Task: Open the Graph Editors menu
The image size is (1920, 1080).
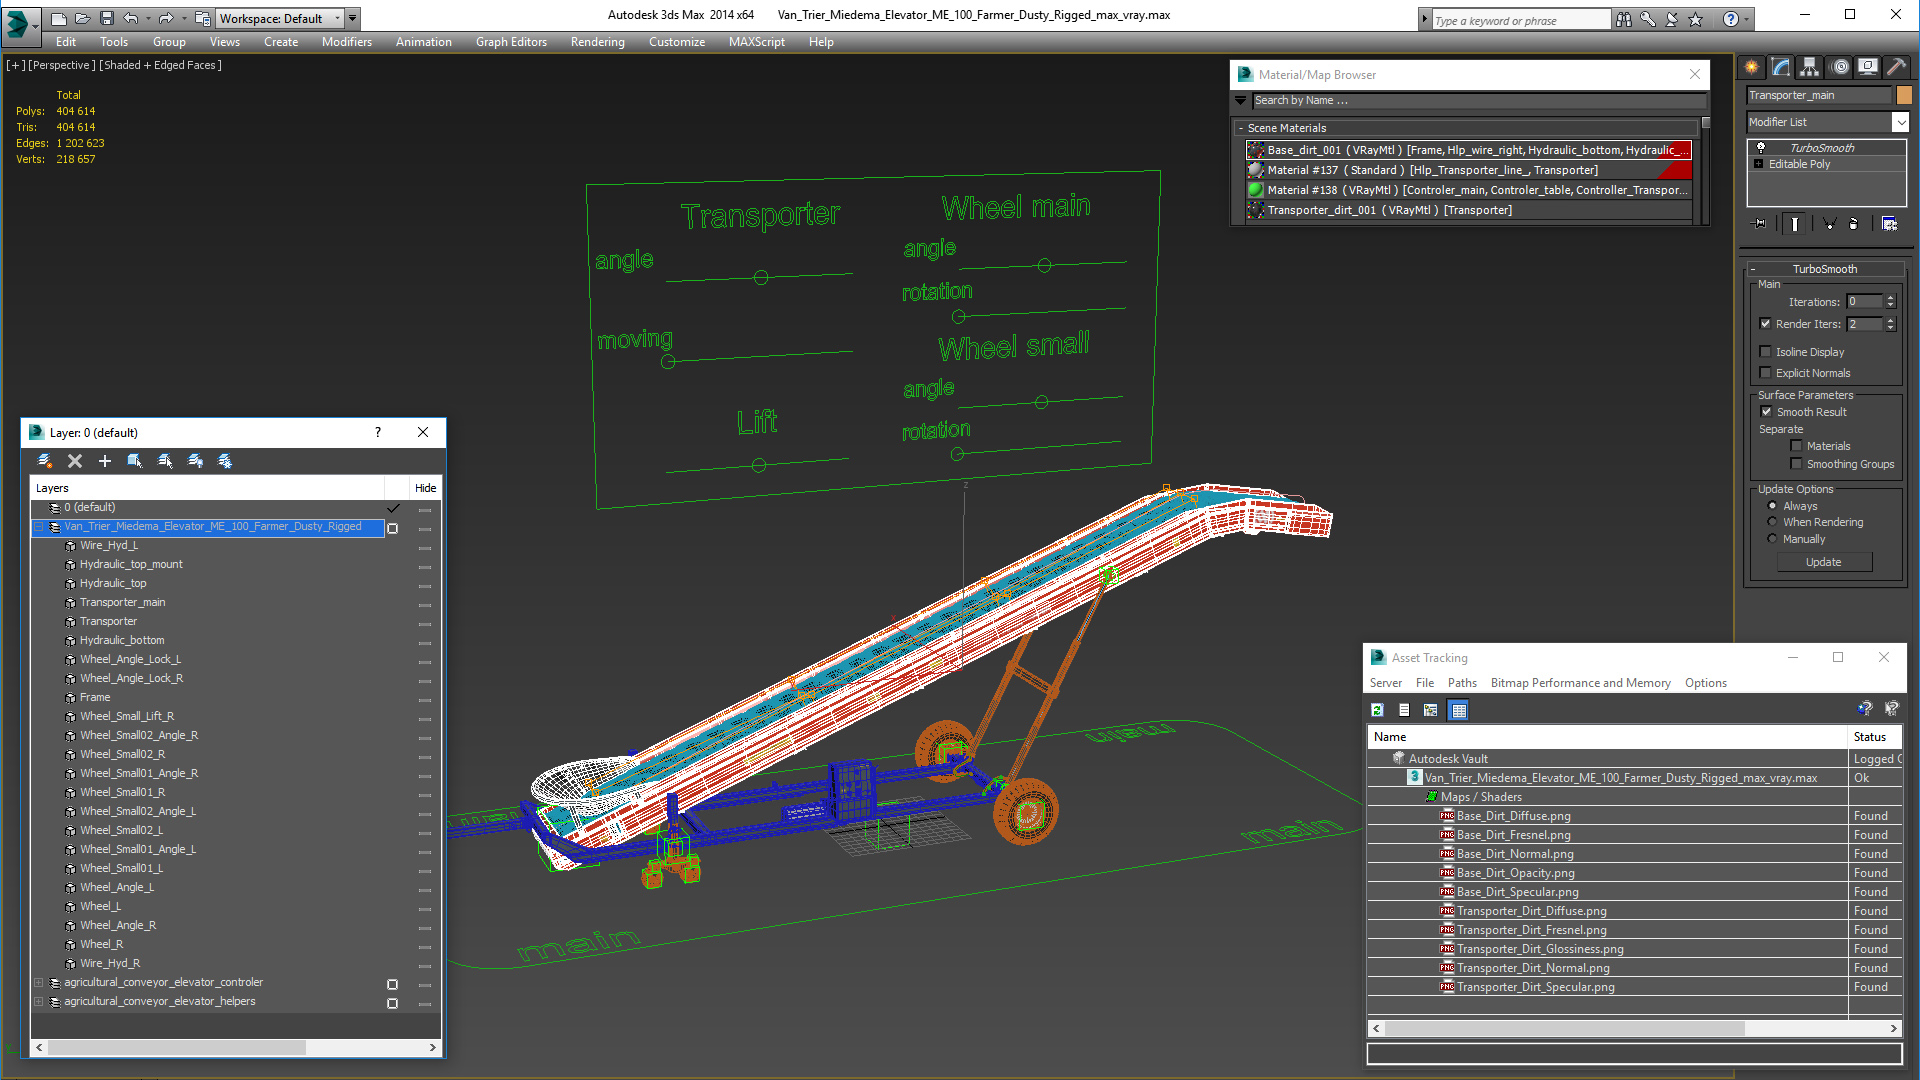Action: 511,42
